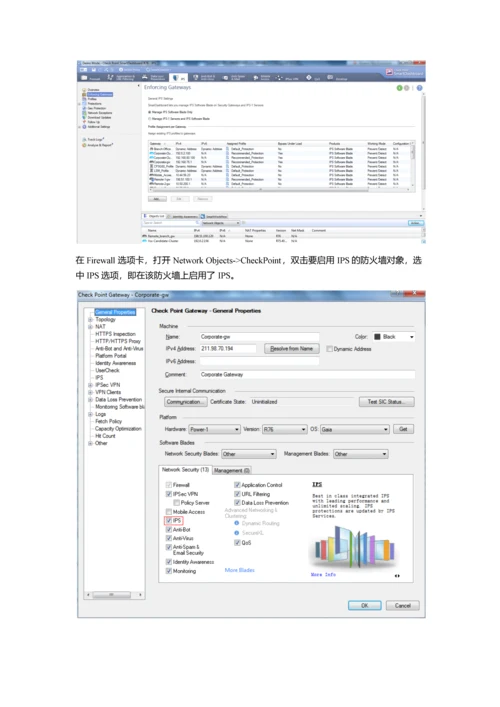This screenshot has width=500, height=707.
Task: Open Analyze & Report in SmartDashboard sidebar
Action: tap(100, 145)
